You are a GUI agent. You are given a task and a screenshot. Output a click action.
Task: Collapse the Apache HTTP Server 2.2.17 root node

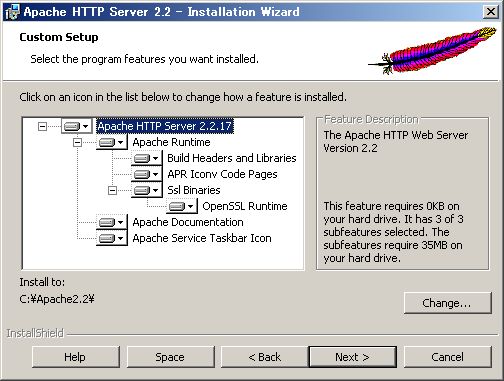coord(42,126)
